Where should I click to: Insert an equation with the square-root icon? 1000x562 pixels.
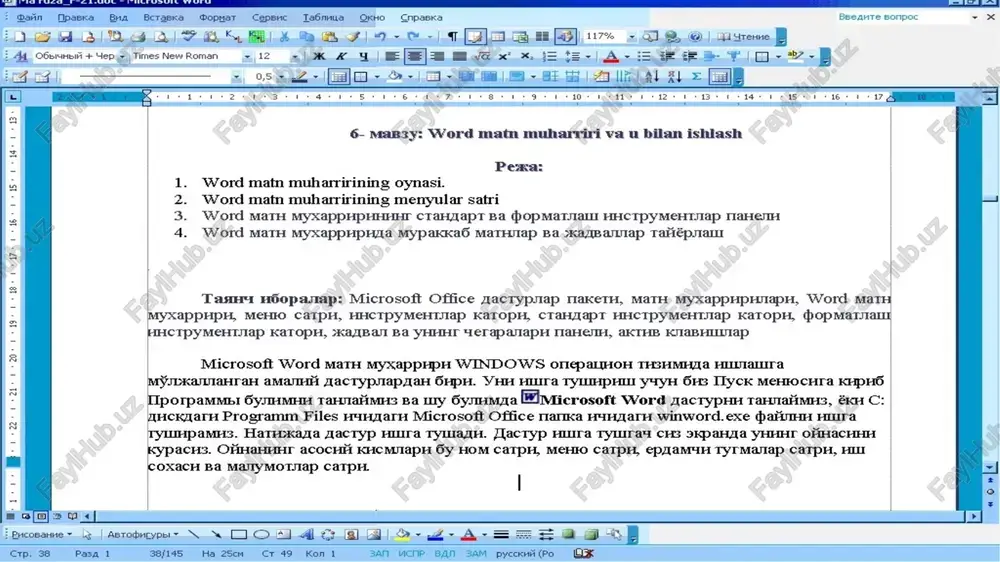[x=482, y=57]
